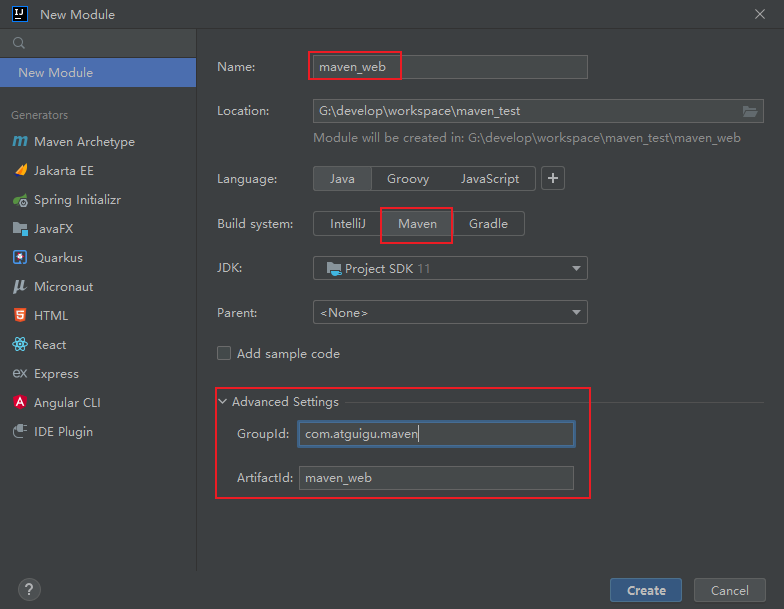Select Groovy as the language
784x609 pixels.
click(x=408, y=178)
